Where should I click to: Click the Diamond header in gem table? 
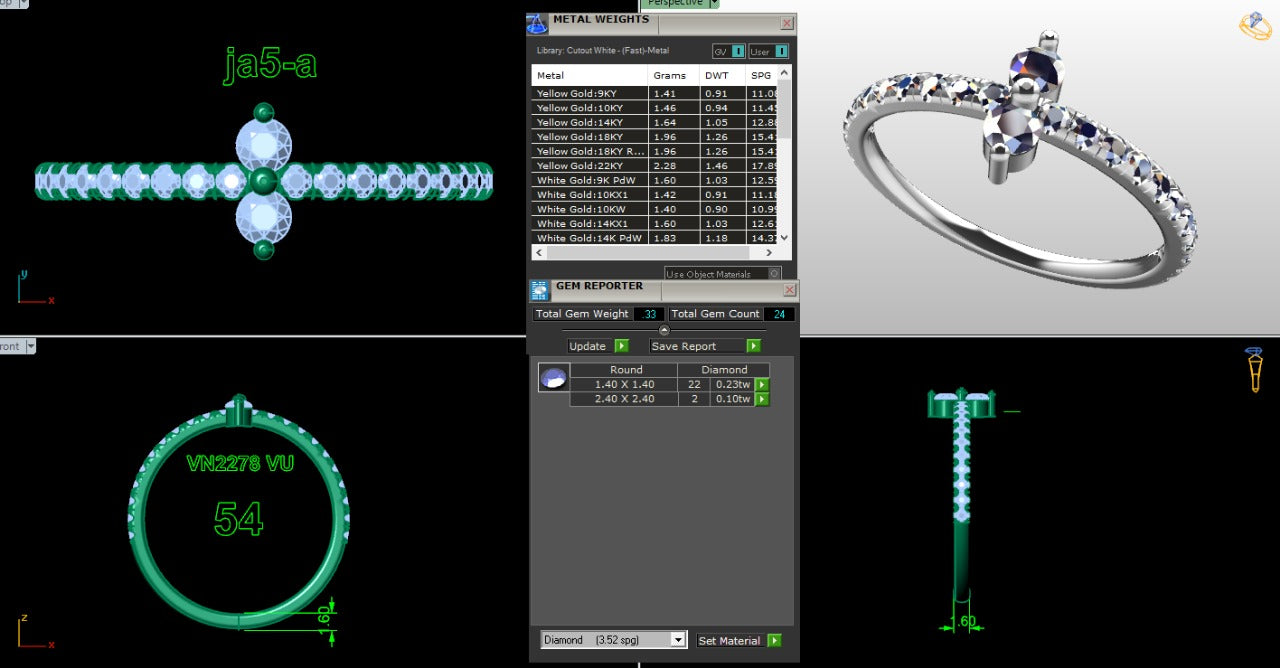point(725,370)
